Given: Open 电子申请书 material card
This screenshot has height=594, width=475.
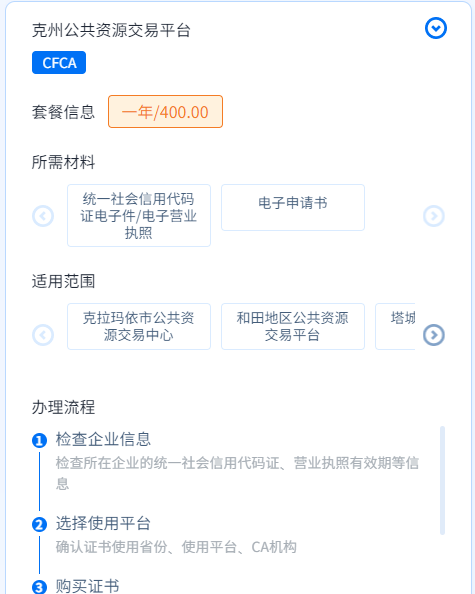Looking at the screenshot, I should 293,208.
